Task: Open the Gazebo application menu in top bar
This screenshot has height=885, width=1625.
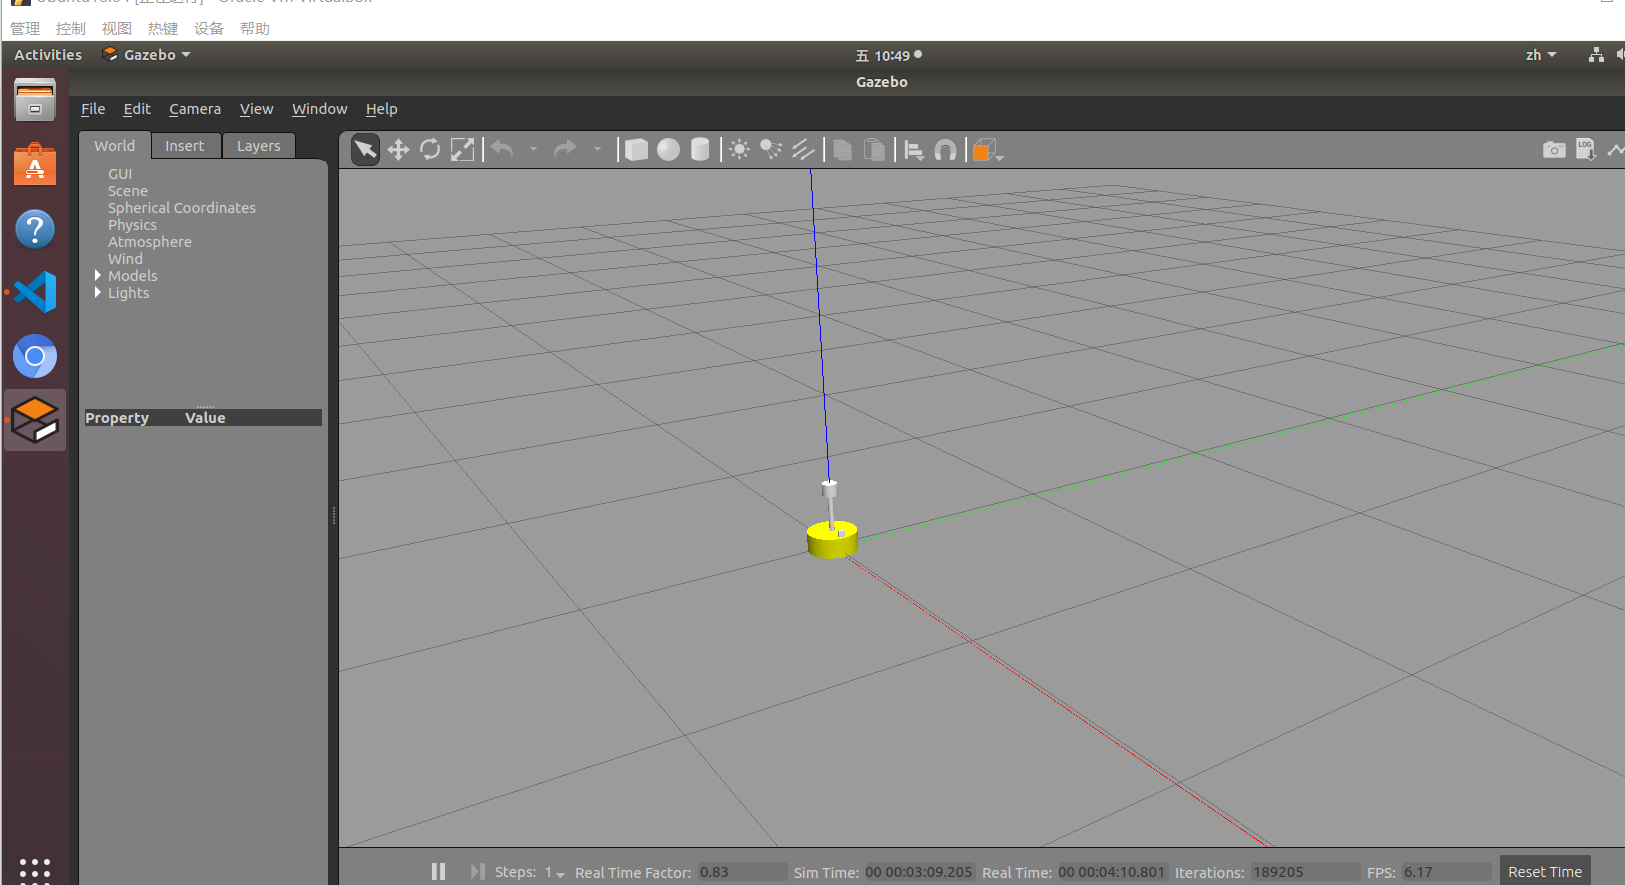Action: pos(147,55)
